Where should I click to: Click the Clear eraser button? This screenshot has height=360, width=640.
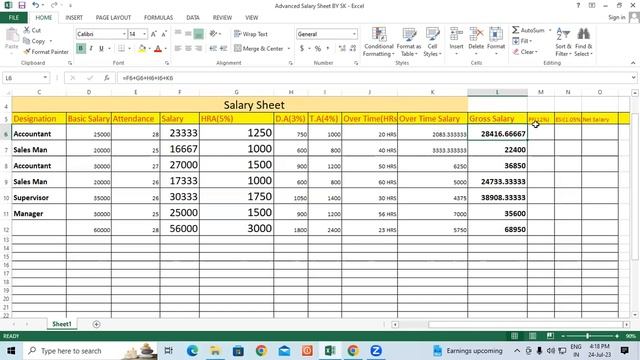(x=526, y=52)
